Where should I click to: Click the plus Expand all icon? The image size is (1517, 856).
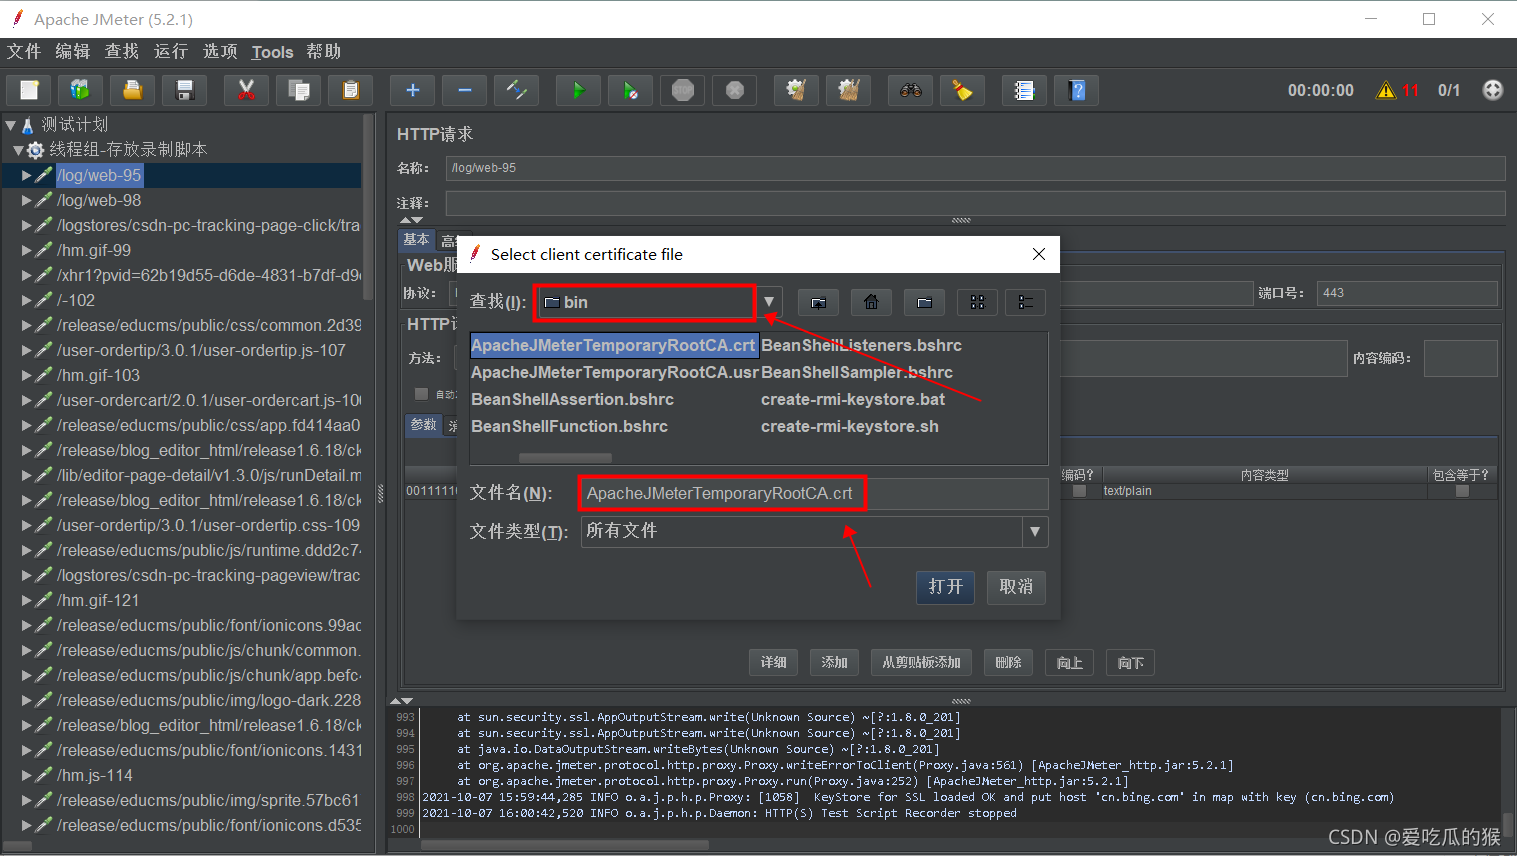tap(412, 90)
